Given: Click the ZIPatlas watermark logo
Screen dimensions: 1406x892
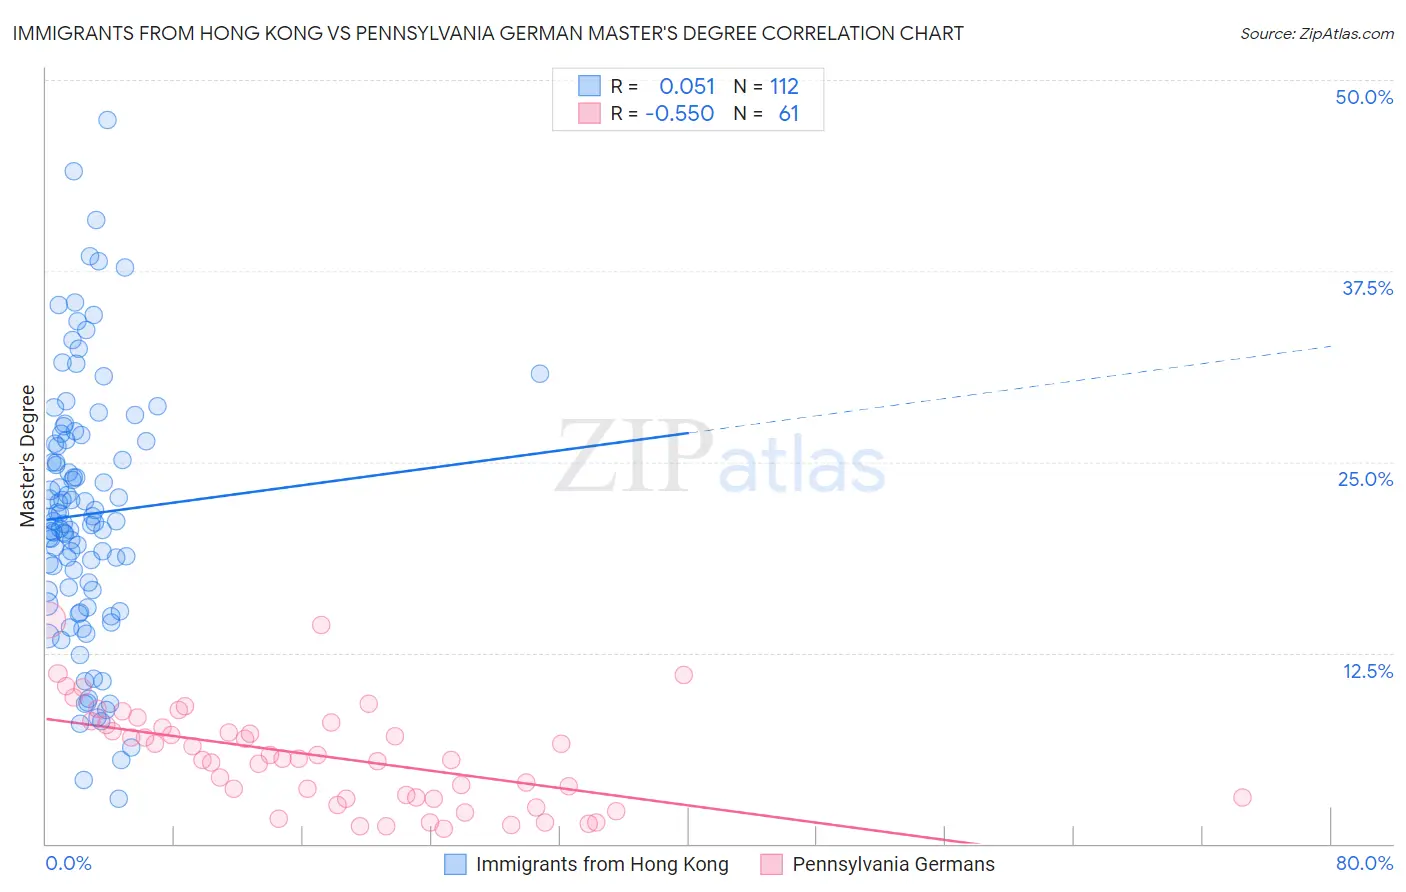Looking at the screenshot, I should [720, 460].
